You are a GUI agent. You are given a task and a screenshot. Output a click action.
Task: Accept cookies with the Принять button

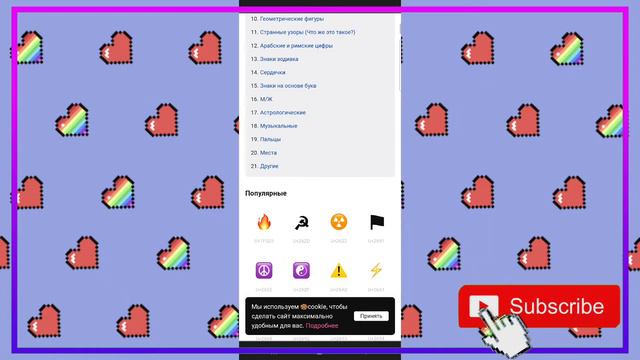371,316
